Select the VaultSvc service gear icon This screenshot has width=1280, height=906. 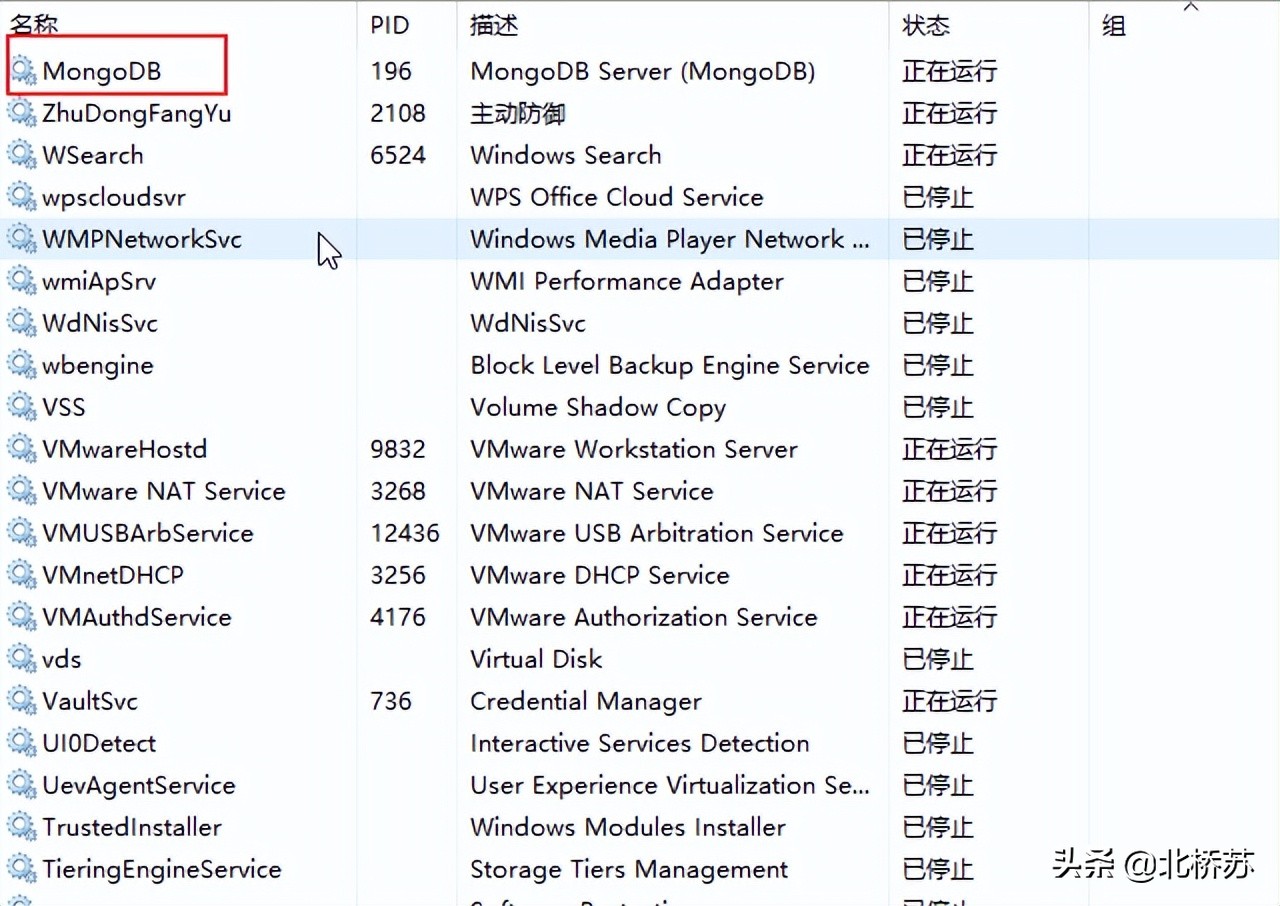(22, 701)
